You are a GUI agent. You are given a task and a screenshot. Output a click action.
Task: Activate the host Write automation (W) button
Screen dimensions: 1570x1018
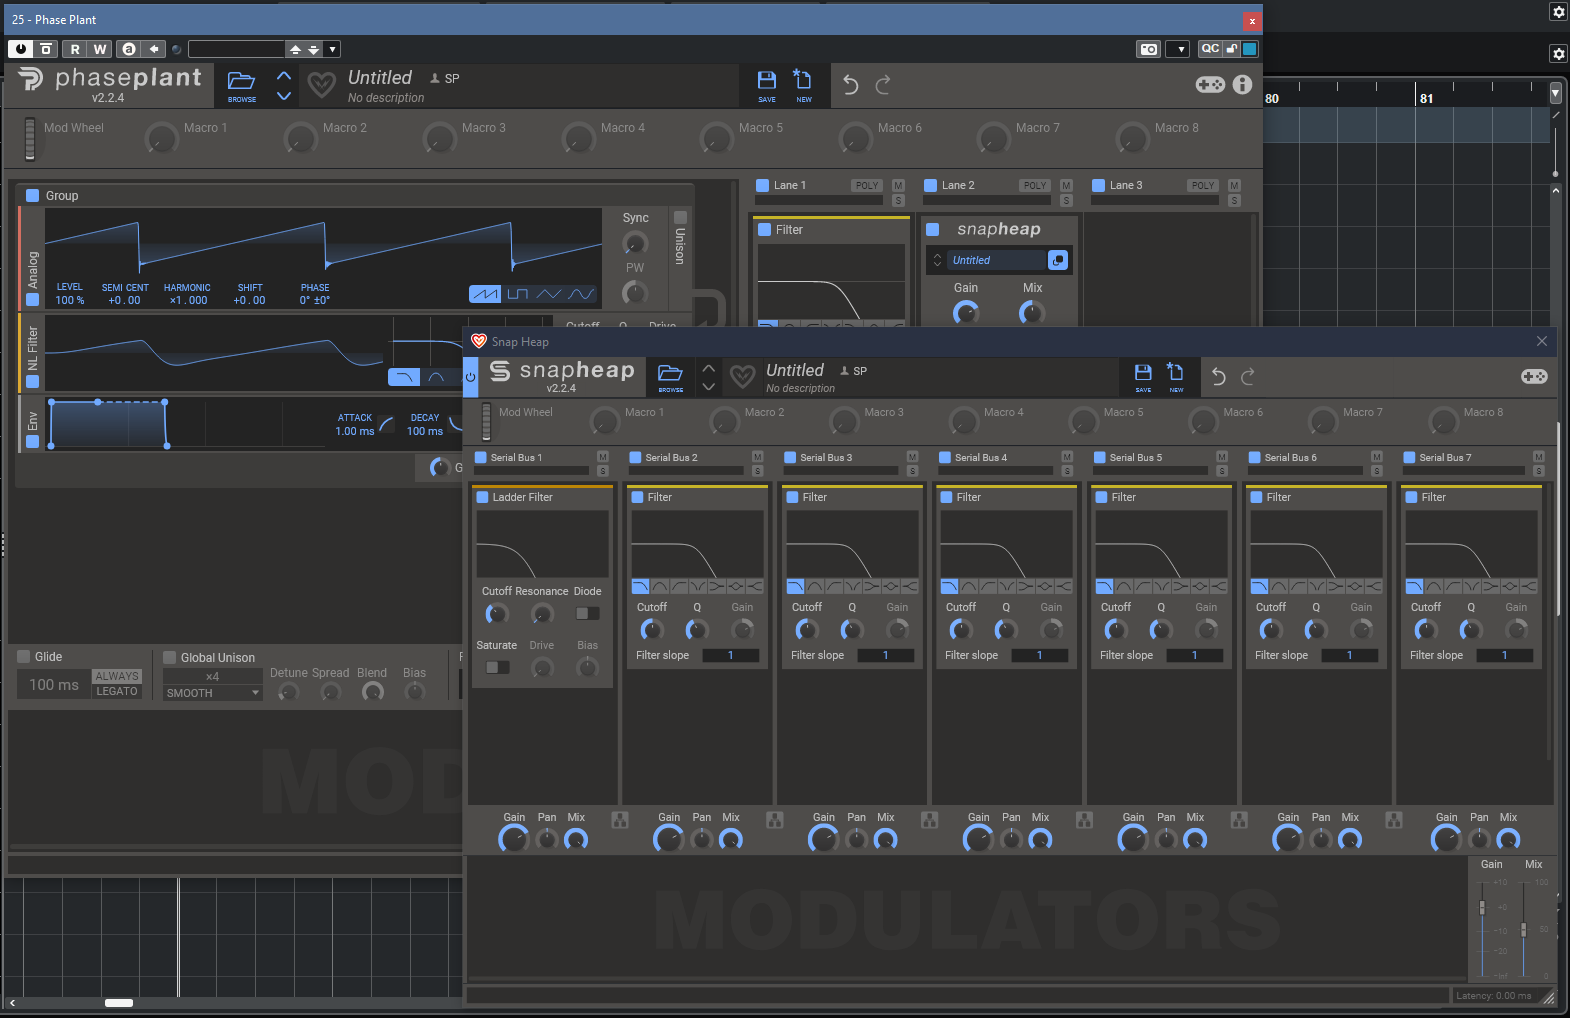[100, 49]
